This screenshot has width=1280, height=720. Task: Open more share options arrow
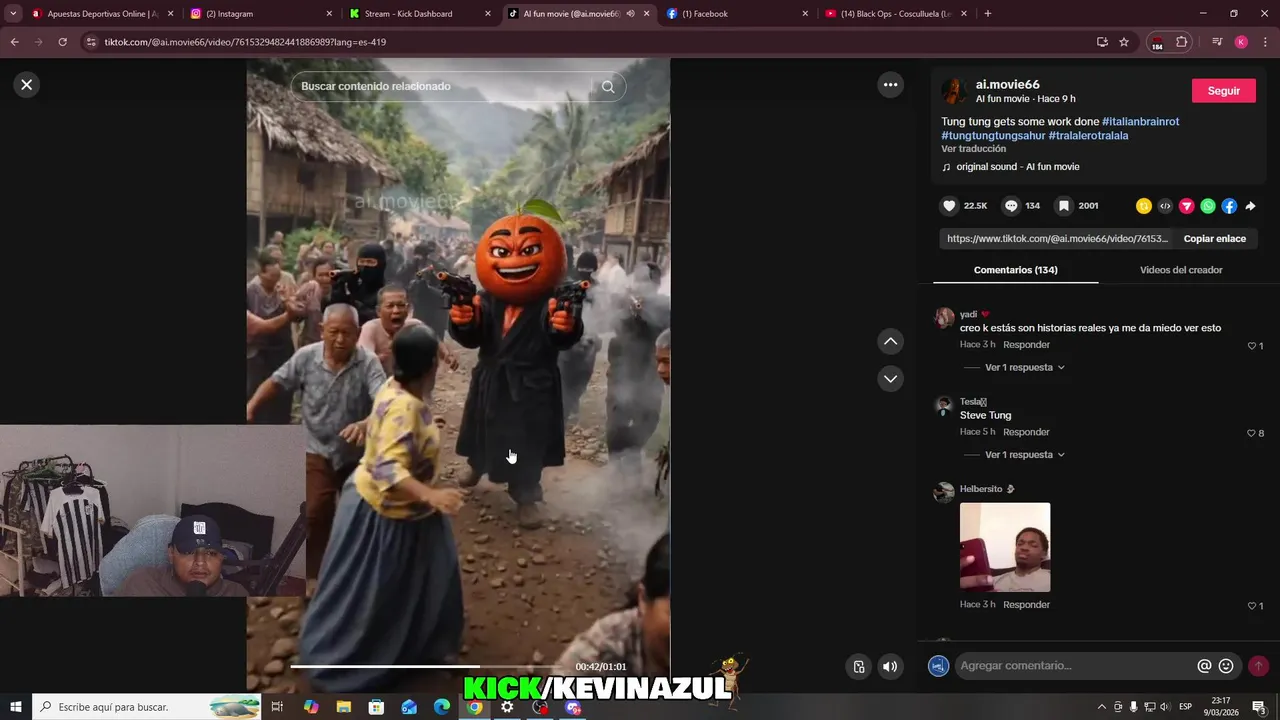(1250, 206)
